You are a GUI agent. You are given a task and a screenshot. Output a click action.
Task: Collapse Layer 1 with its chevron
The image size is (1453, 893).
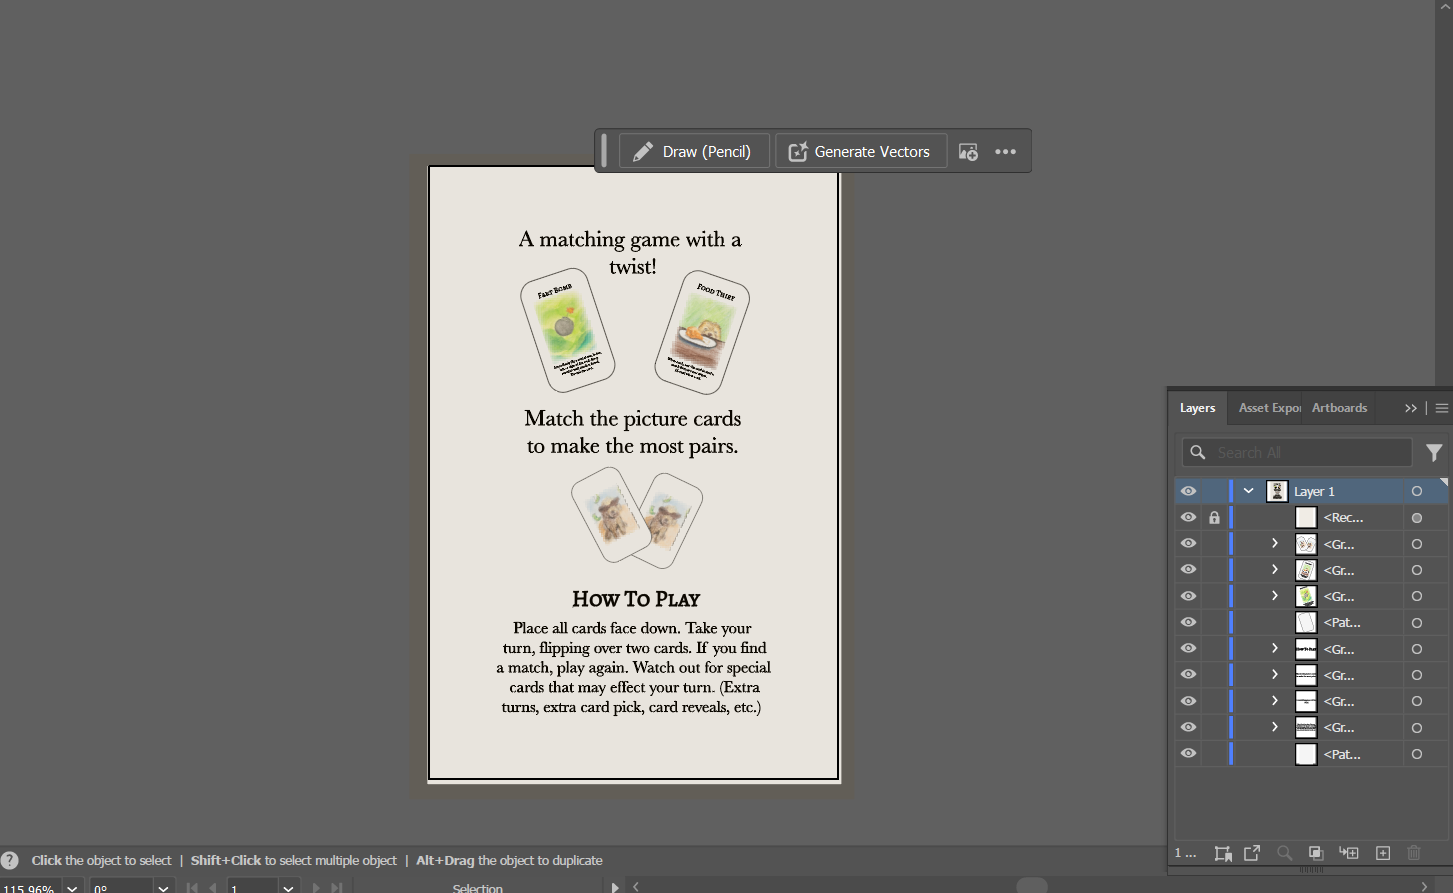pyautogui.click(x=1249, y=491)
